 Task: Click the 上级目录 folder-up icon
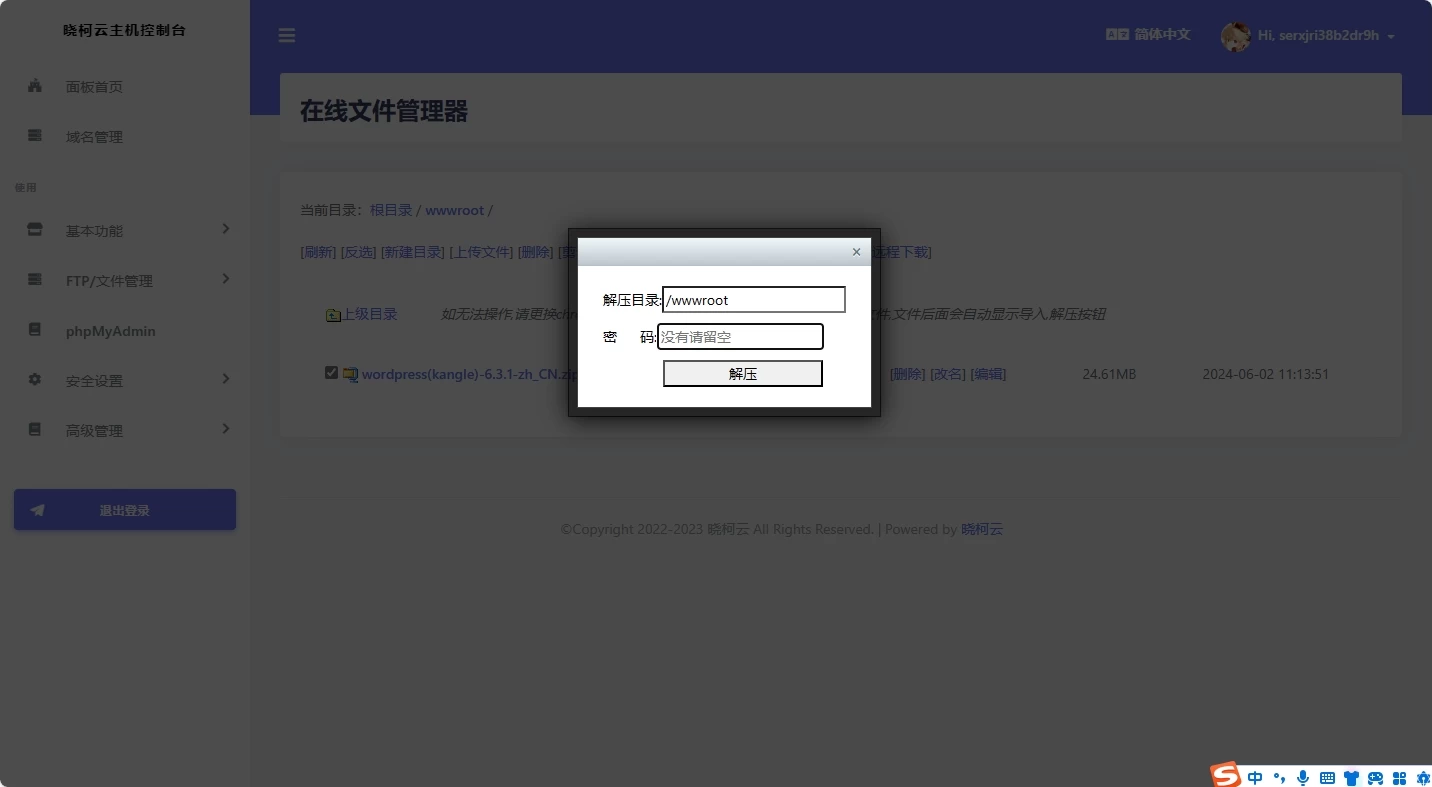click(x=334, y=315)
